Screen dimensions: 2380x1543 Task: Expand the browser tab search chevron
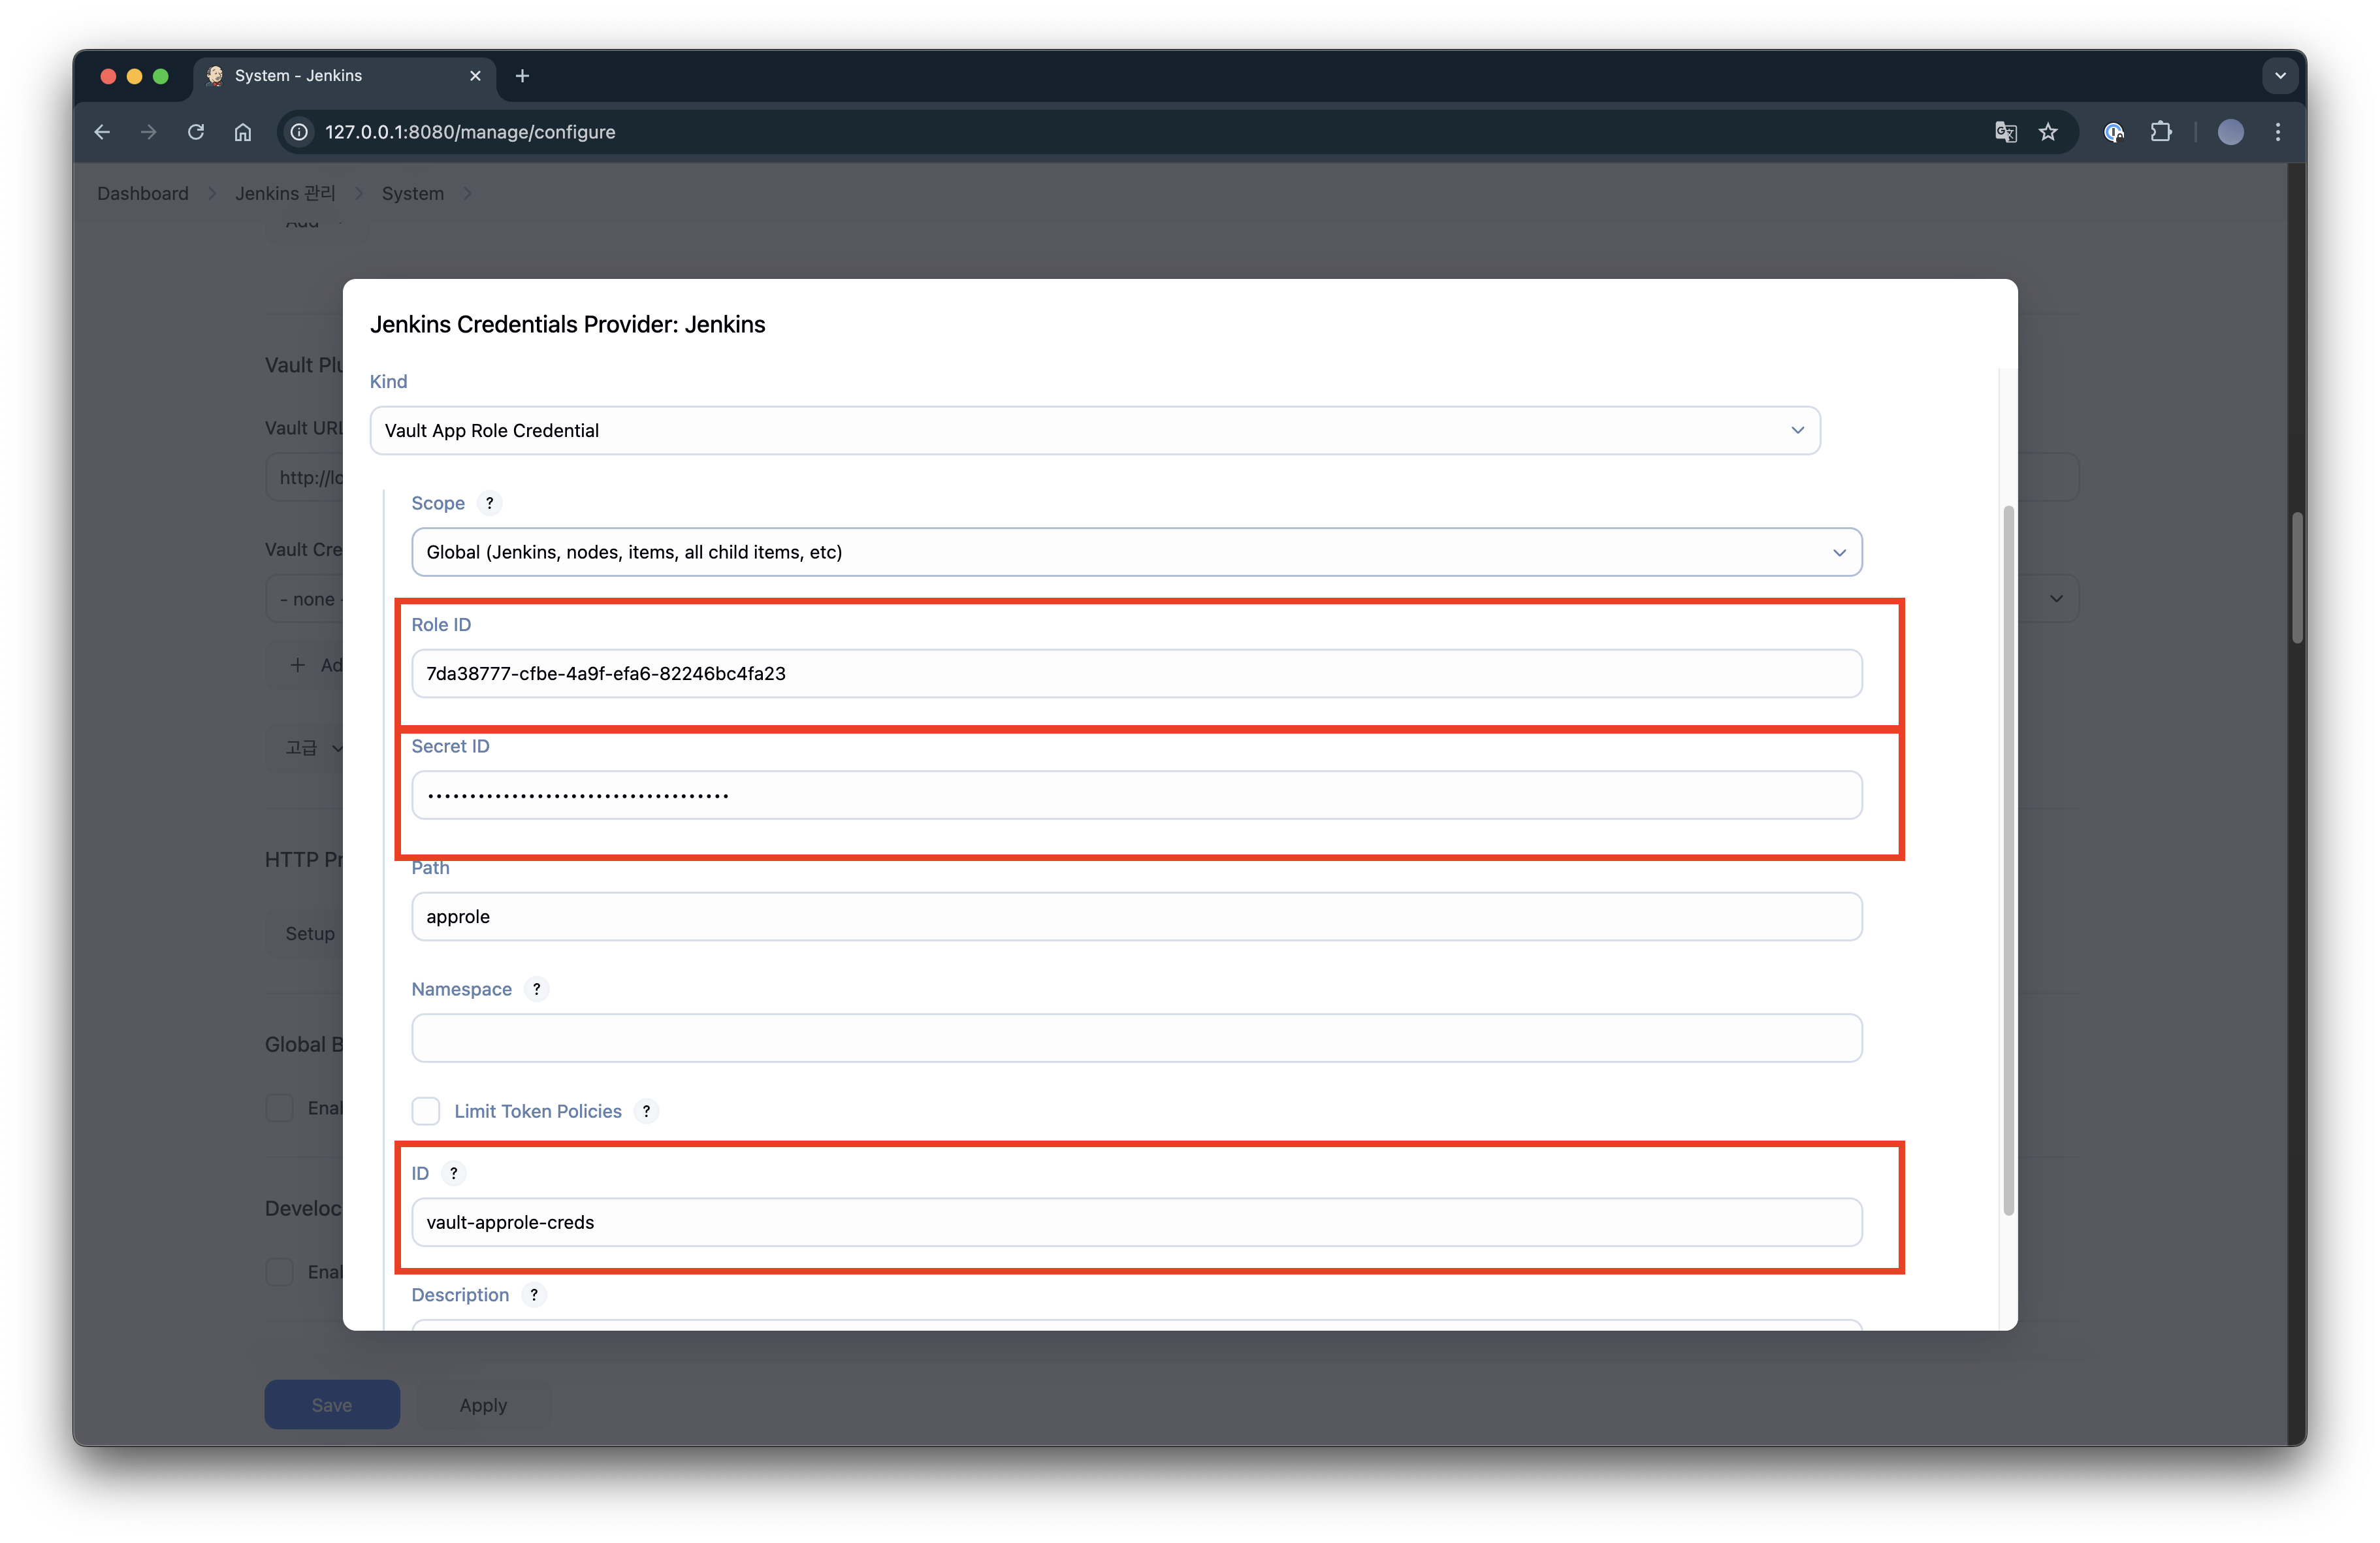pos(2280,76)
